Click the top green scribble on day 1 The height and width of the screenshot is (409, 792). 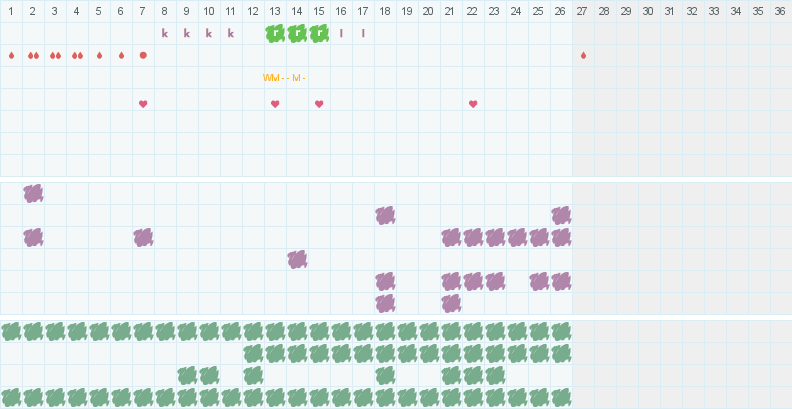[11, 331]
